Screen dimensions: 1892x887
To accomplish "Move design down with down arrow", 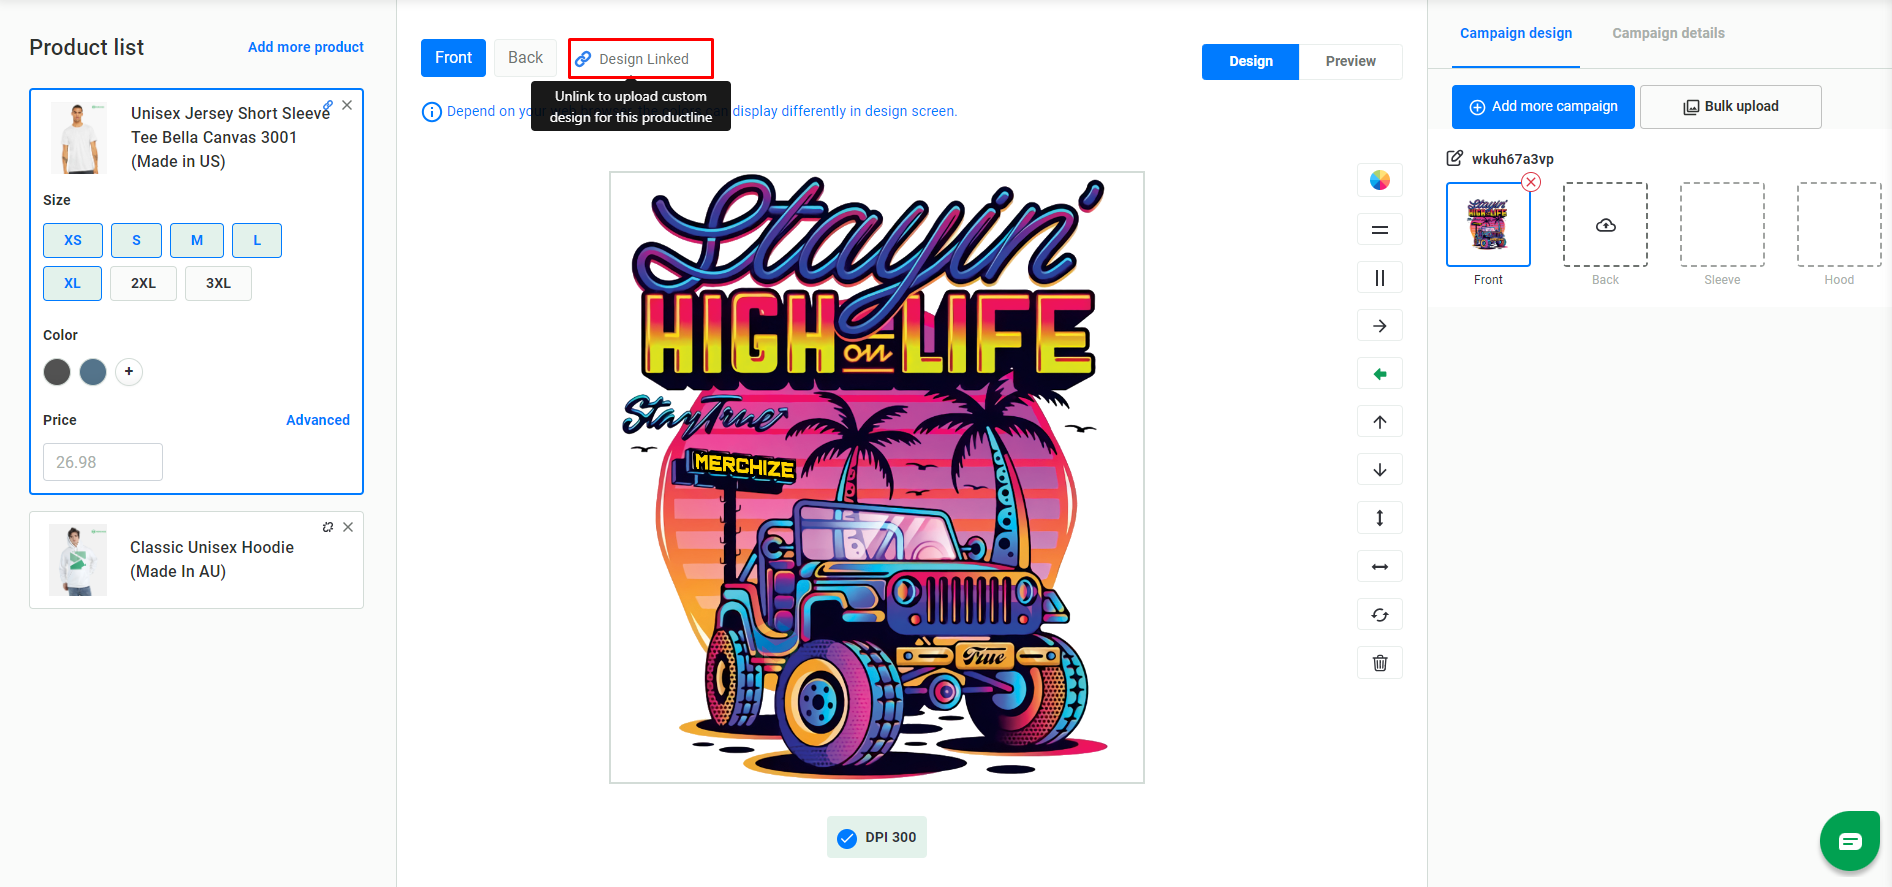I will pyautogui.click(x=1380, y=470).
